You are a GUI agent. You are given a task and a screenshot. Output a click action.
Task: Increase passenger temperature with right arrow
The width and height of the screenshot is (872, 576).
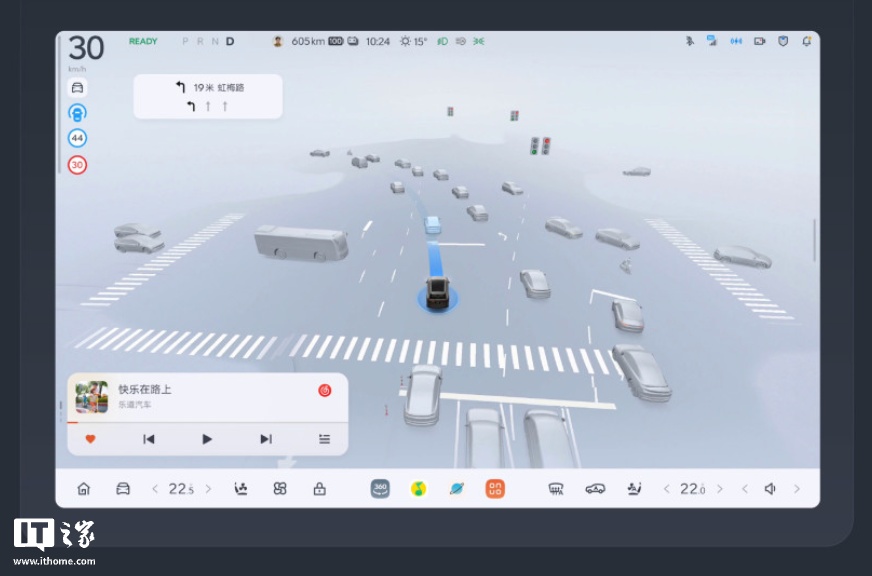point(718,489)
